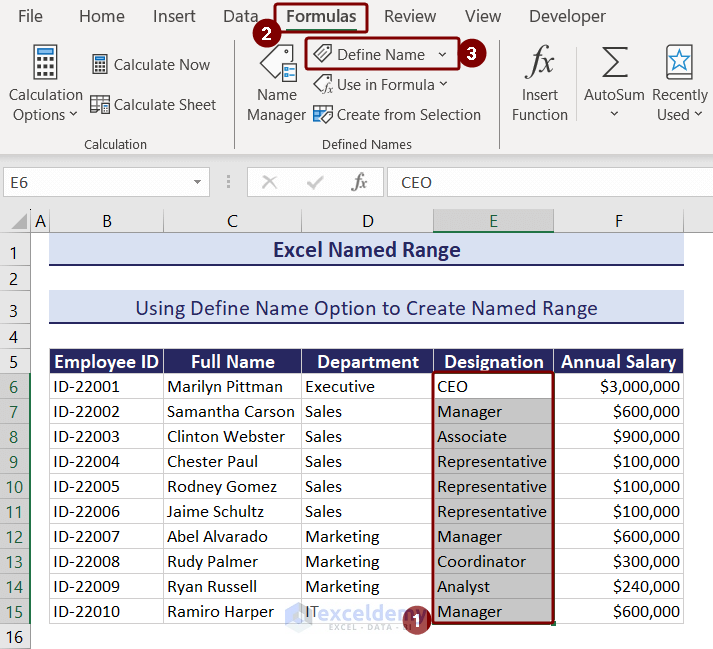Click Calculate Sheet icon
The image size is (713, 649).
100,104
